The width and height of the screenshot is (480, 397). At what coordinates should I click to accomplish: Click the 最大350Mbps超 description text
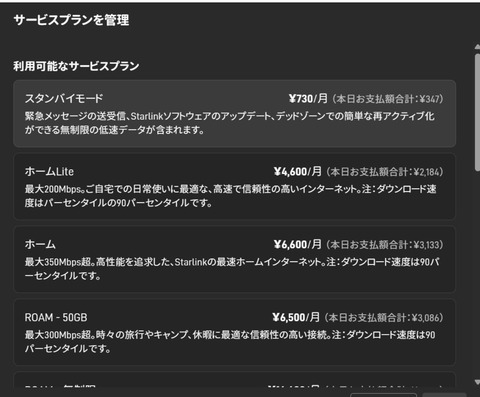pyautogui.click(x=232, y=269)
